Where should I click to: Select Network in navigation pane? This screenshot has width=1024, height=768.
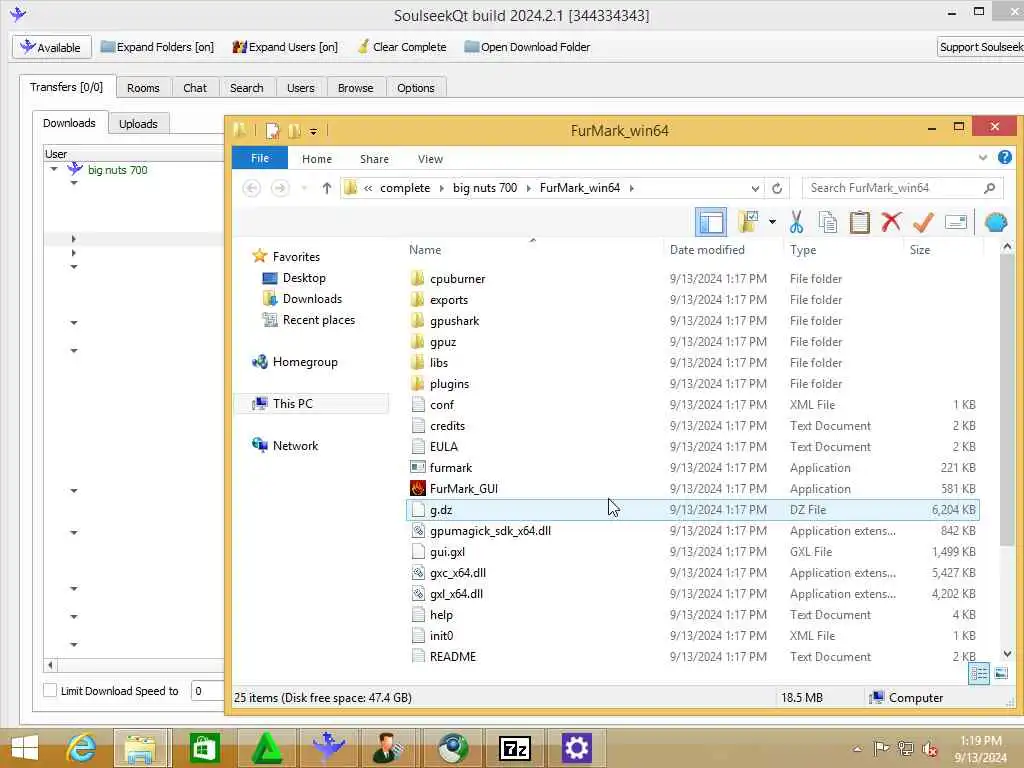(x=295, y=445)
